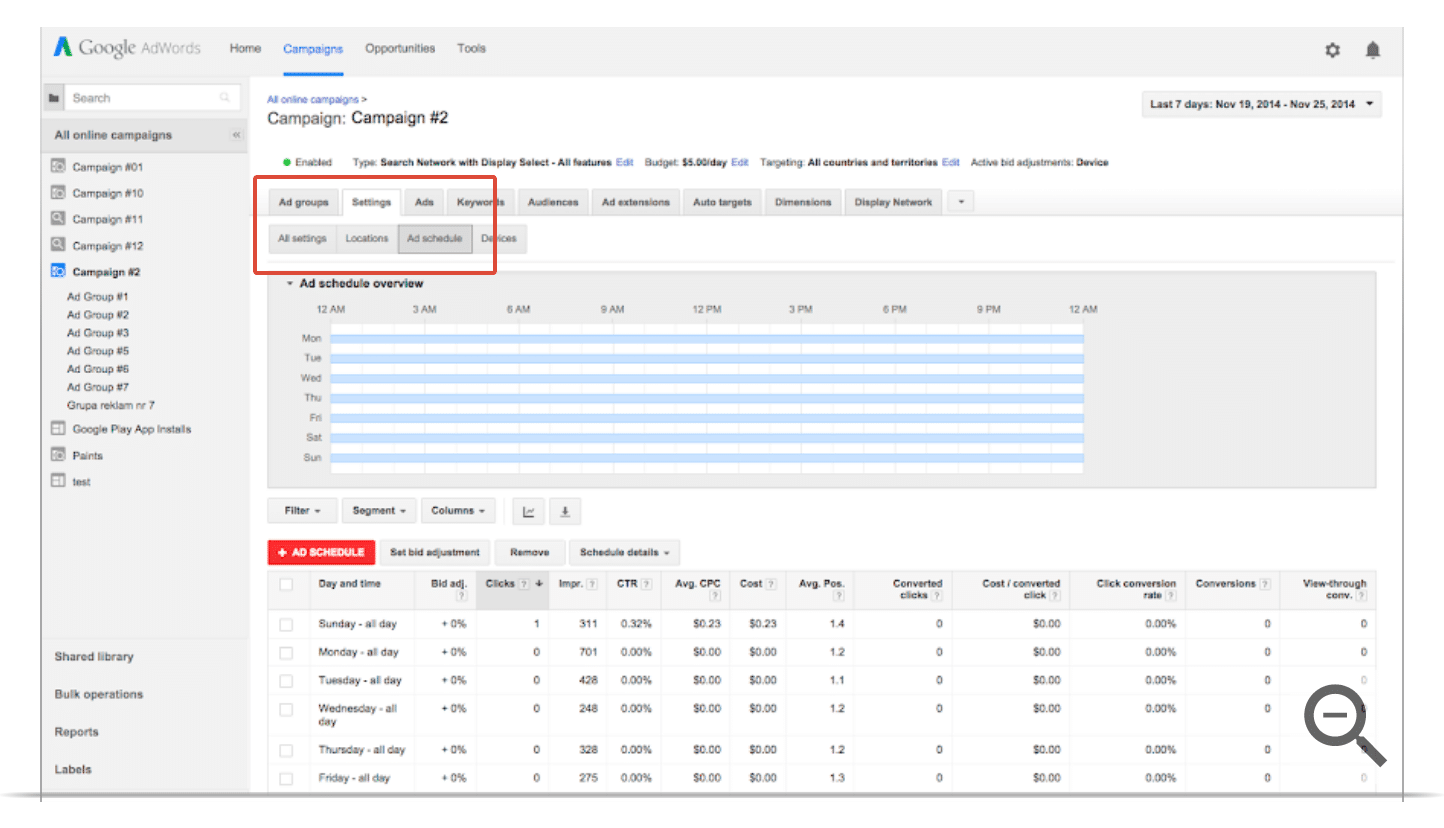Switch to the Ad groups tab
The width and height of the screenshot is (1444, 828).
(x=303, y=202)
